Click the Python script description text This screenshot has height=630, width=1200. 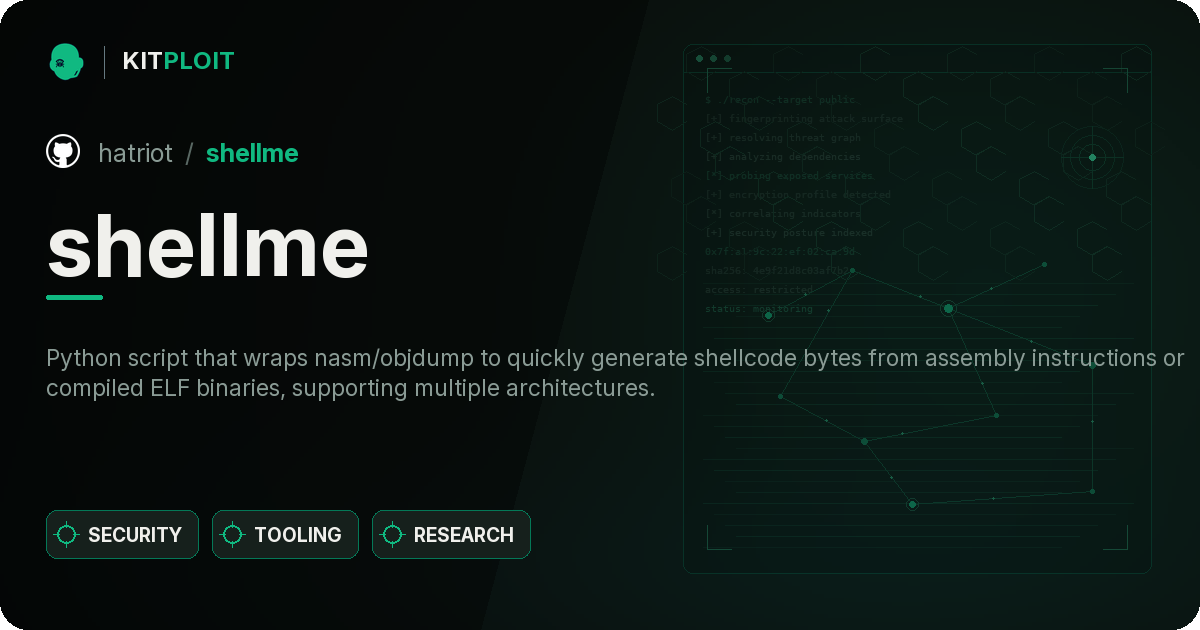tap(615, 373)
